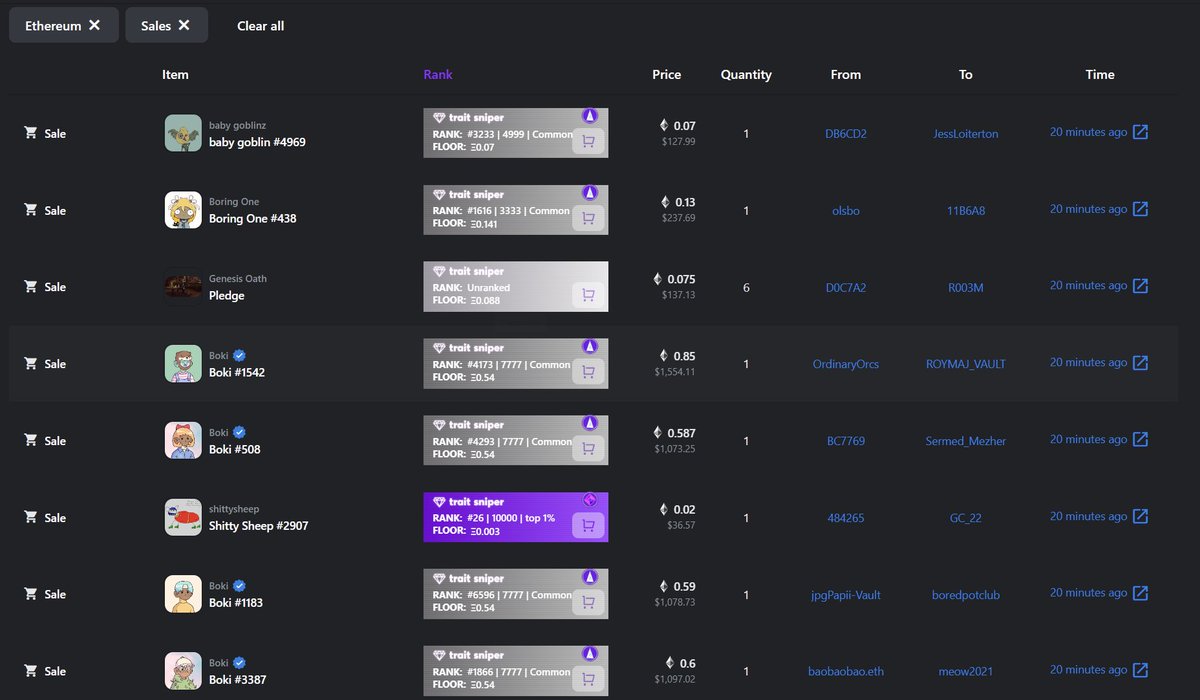This screenshot has height=700, width=1200.
Task: Open external link for Boki #1542 sale
Action: pyautogui.click(x=1140, y=363)
